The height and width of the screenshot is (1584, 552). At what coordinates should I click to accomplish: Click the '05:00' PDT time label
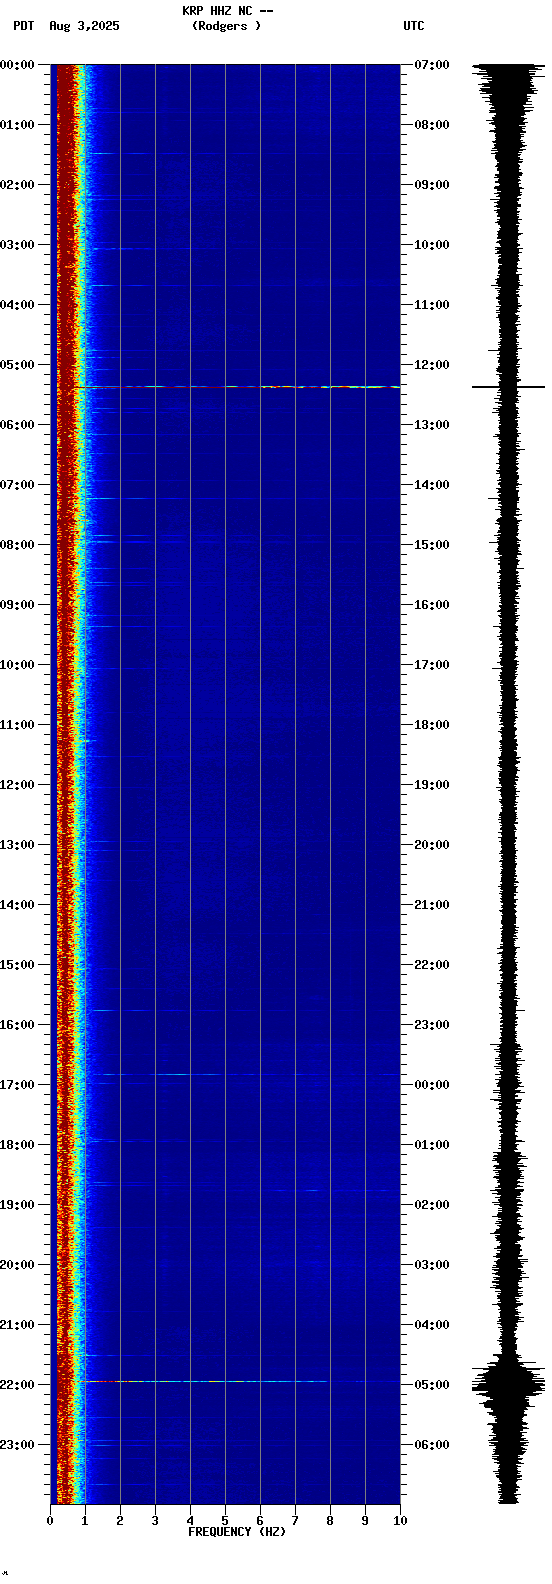(x=17, y=365)
